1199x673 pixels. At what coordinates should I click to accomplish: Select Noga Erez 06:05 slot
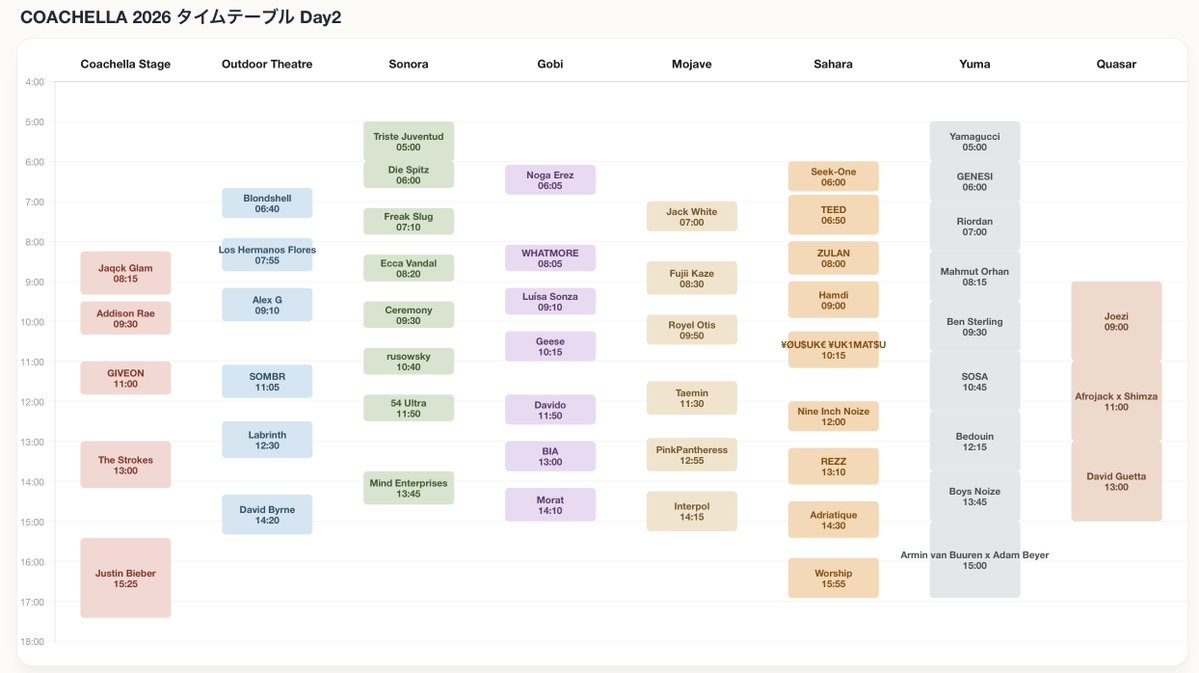click(550, 180)
